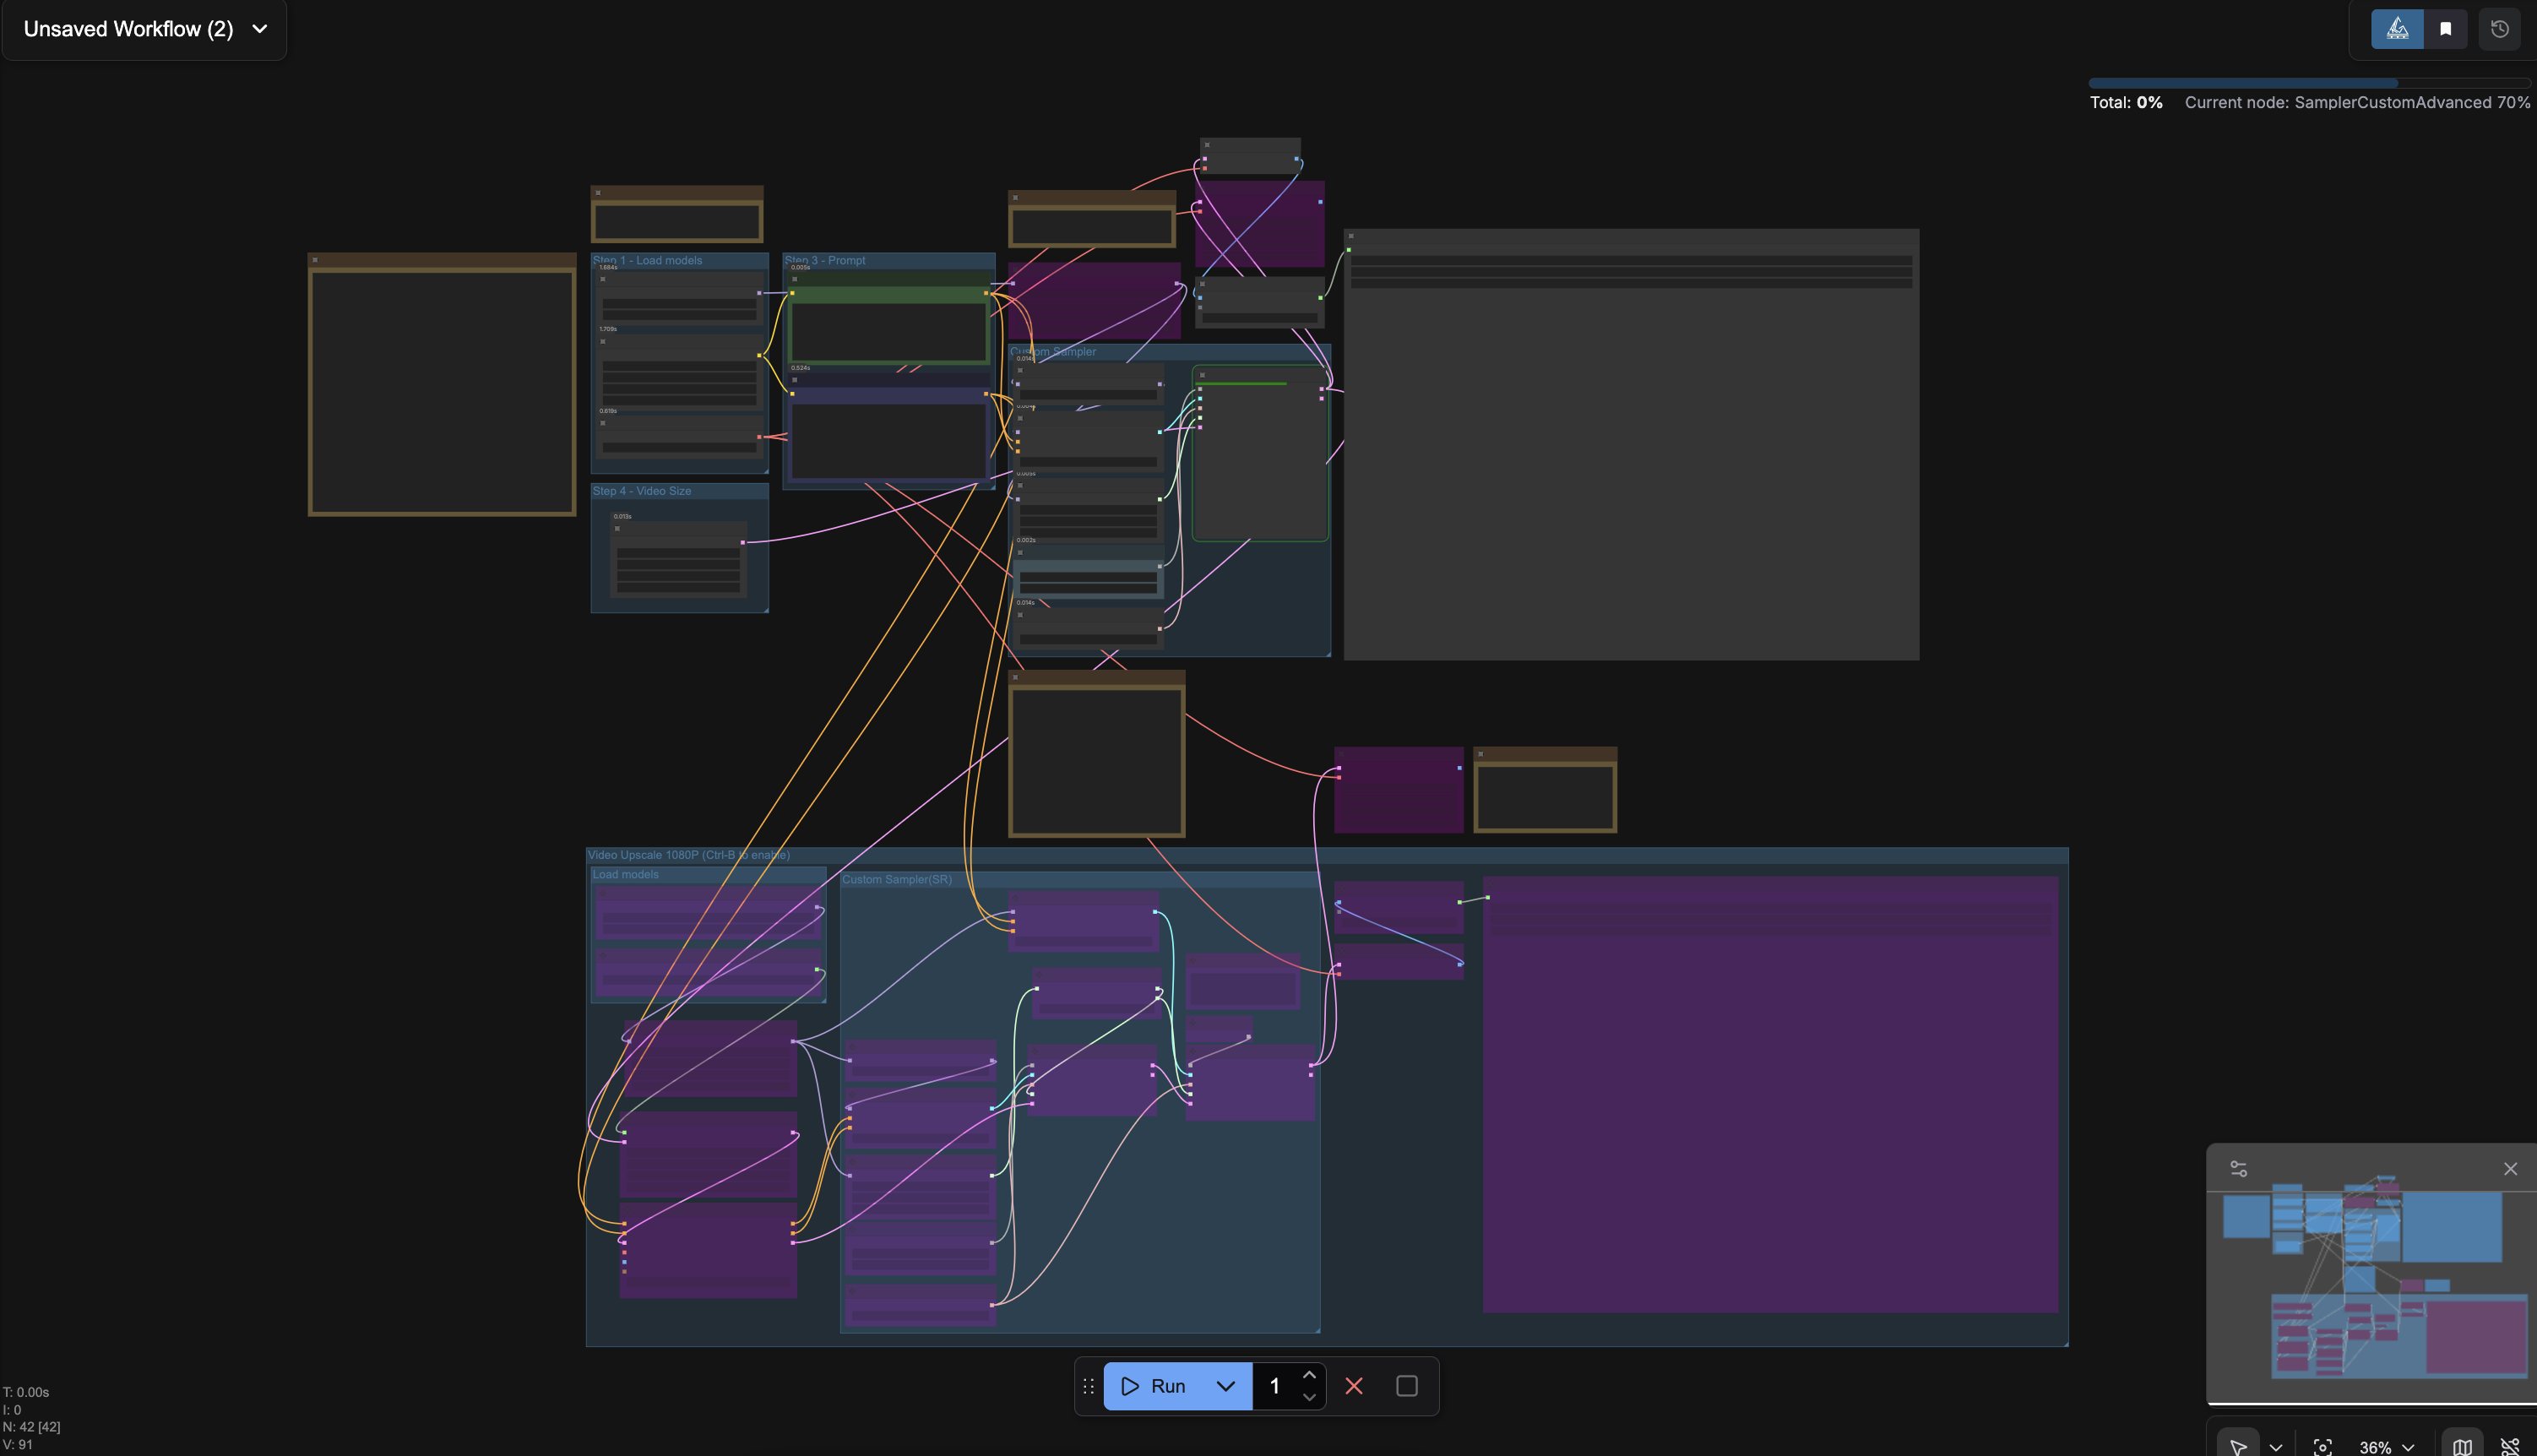Click the Step 4 - Video Size group title
The image size is (2537, 1456).
click(642, 491)
